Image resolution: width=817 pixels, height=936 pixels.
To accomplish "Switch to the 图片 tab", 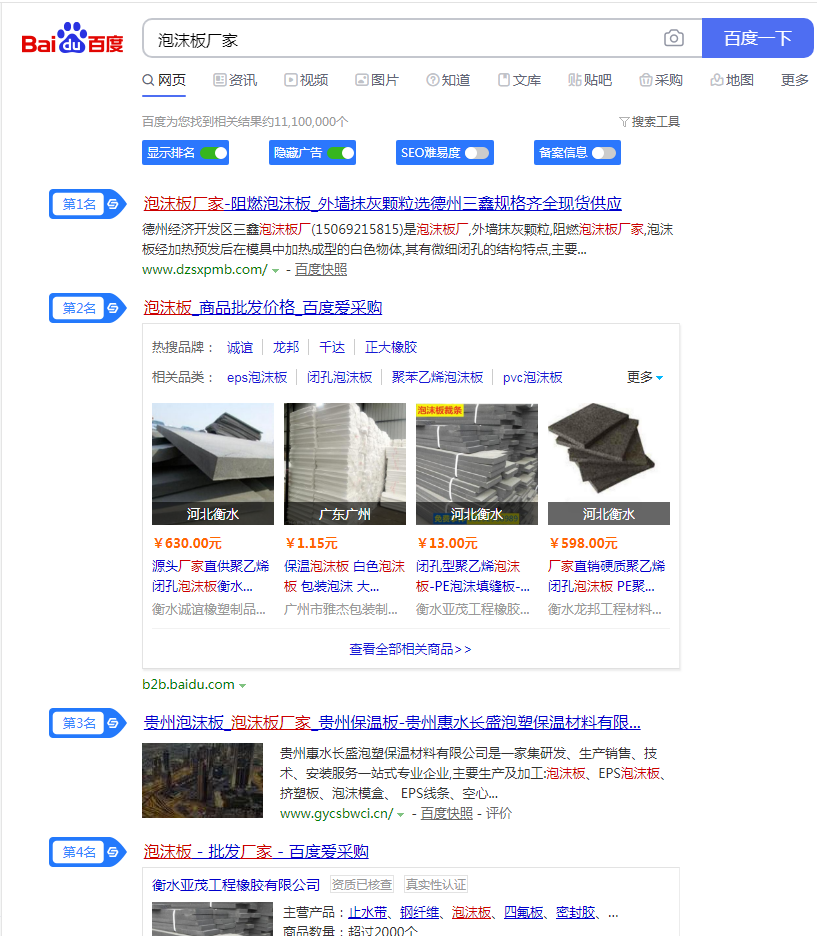I will [x=377, y=80].
